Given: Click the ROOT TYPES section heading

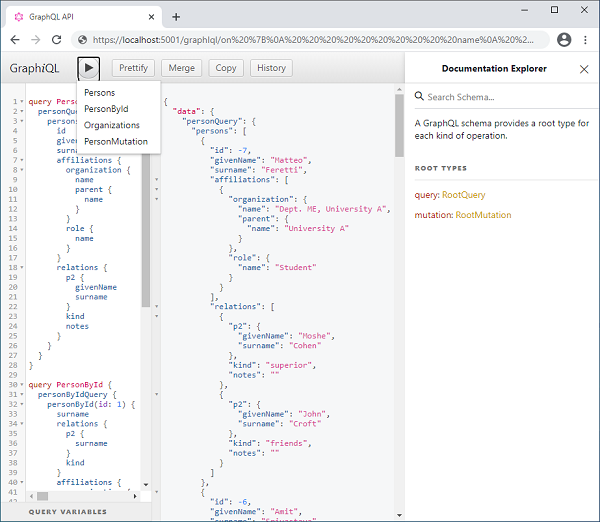Looking at the screenshot, I should 440,168.
